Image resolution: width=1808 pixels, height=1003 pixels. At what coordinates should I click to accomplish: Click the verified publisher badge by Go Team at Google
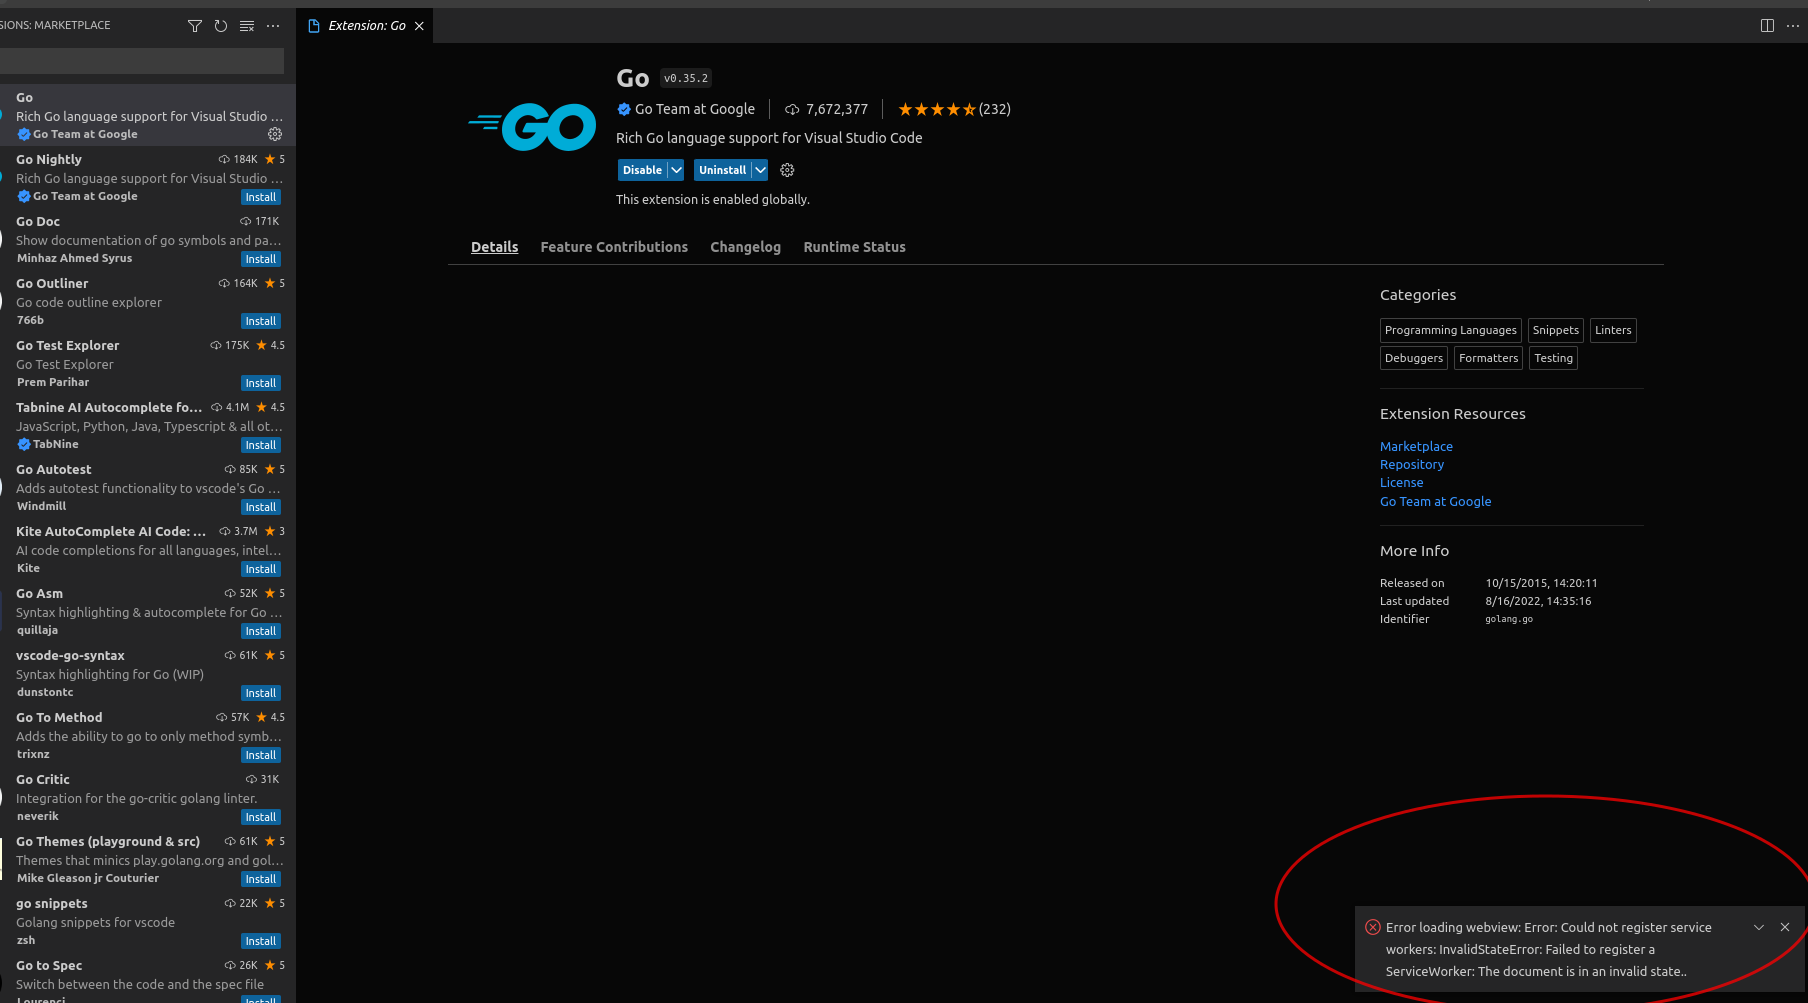click(622, 109)
